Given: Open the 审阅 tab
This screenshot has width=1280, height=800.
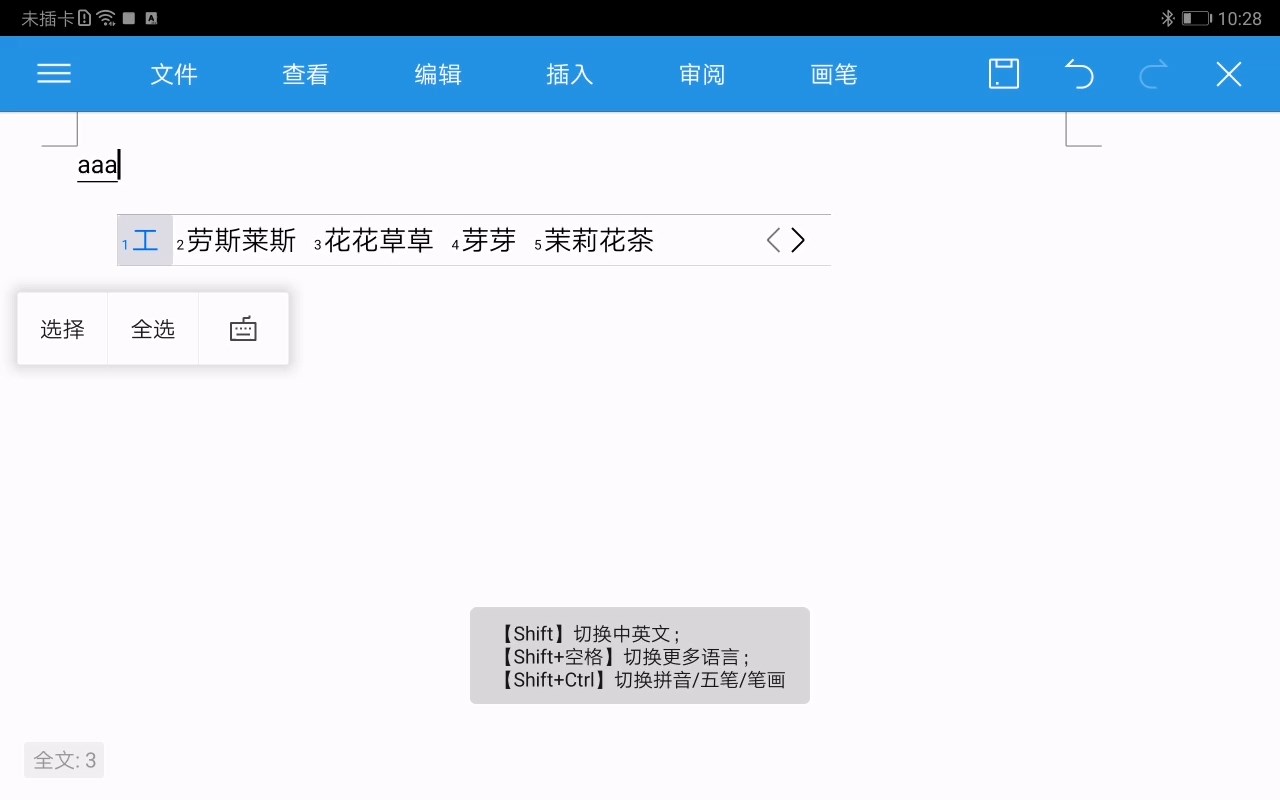Looking at the screenshot, I should 702,74.
